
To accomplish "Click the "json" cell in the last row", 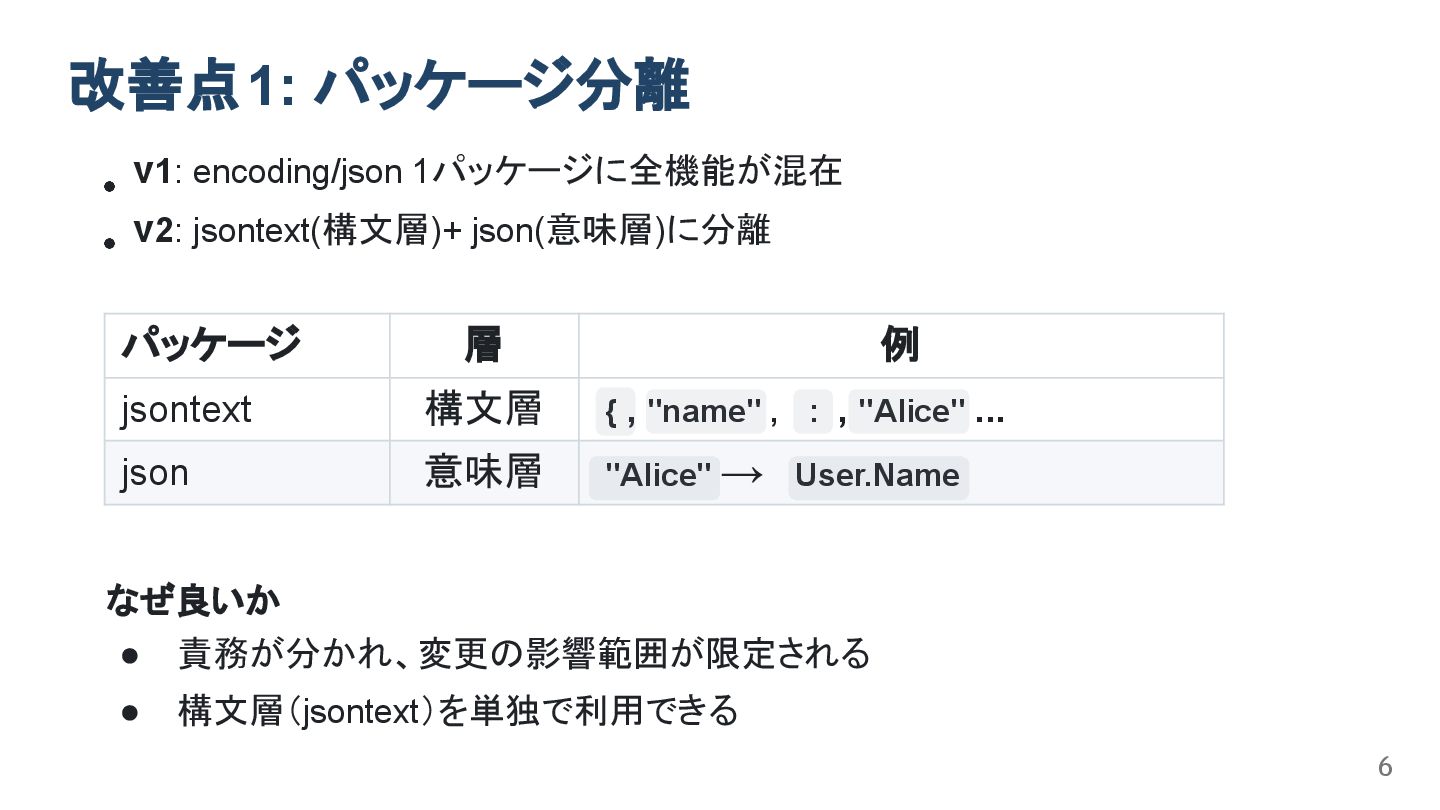I will coord(155,473).
